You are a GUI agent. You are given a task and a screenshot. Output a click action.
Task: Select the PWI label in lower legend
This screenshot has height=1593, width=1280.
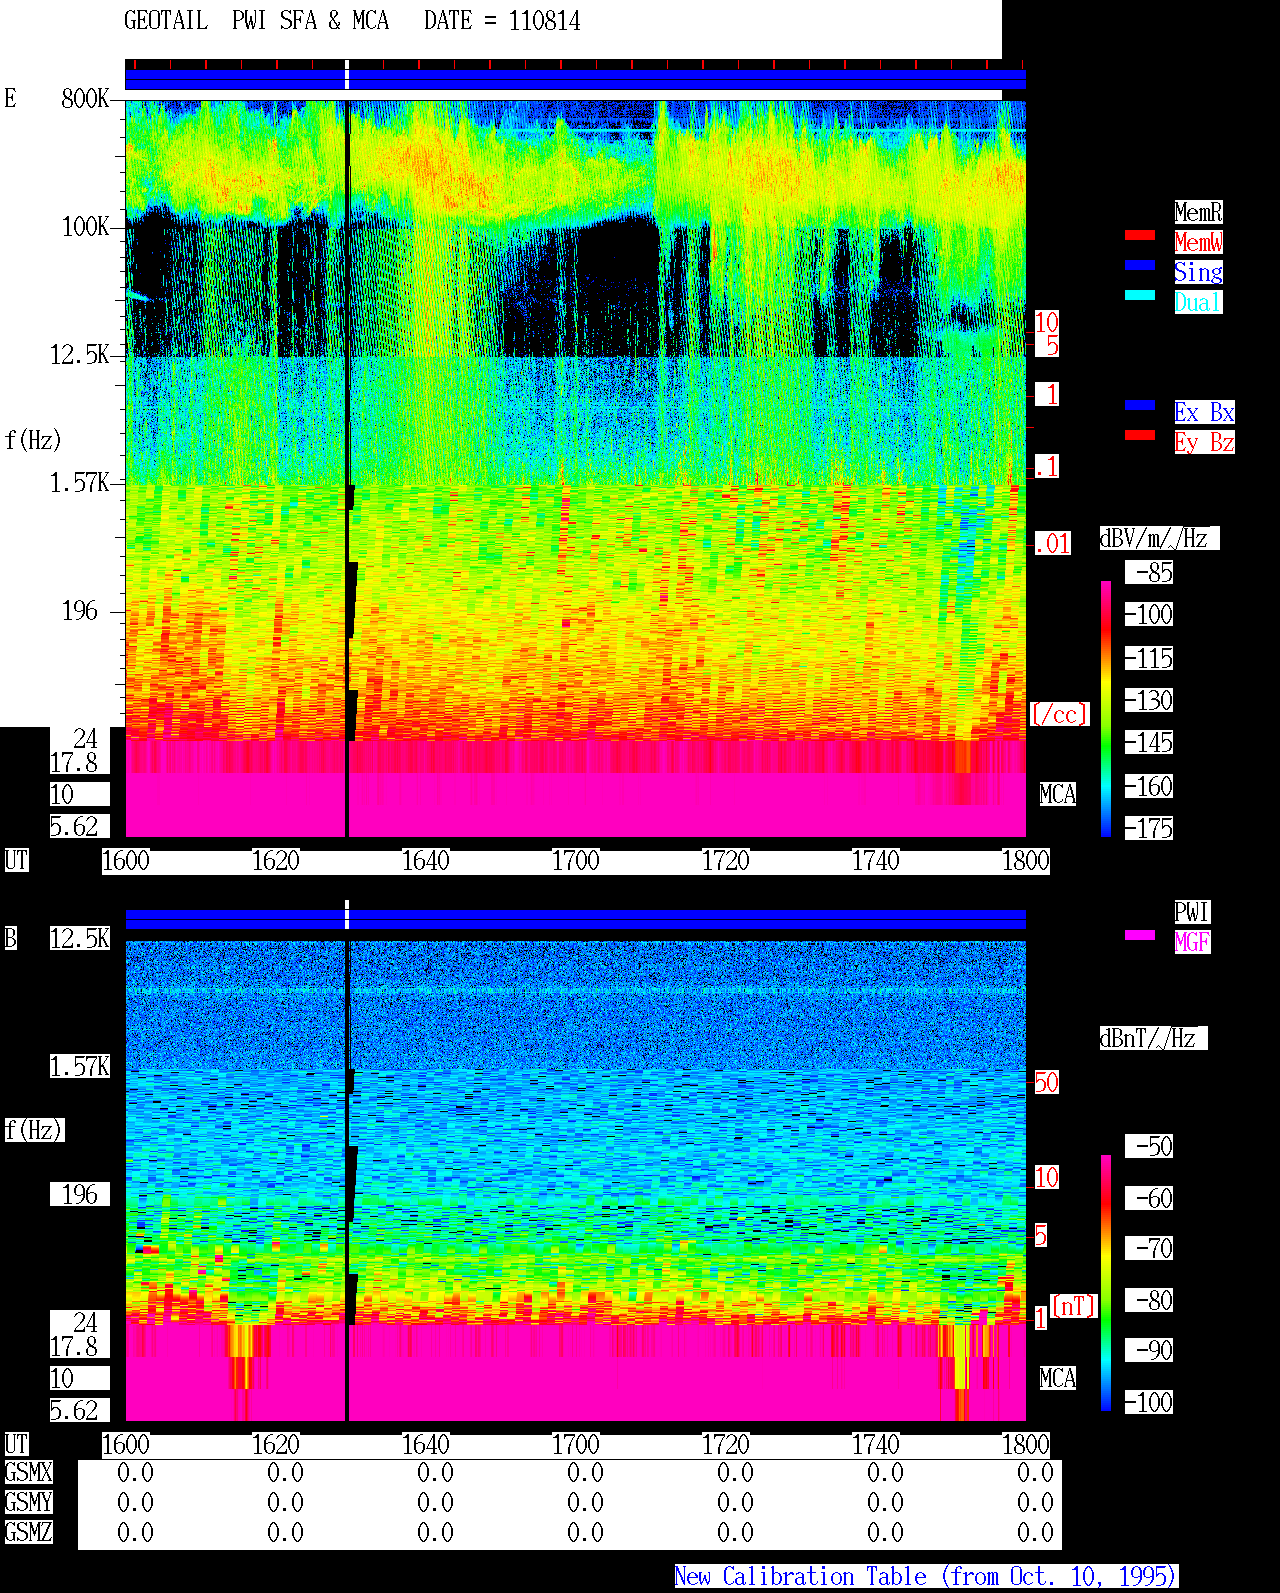(x=1192, y=912)
